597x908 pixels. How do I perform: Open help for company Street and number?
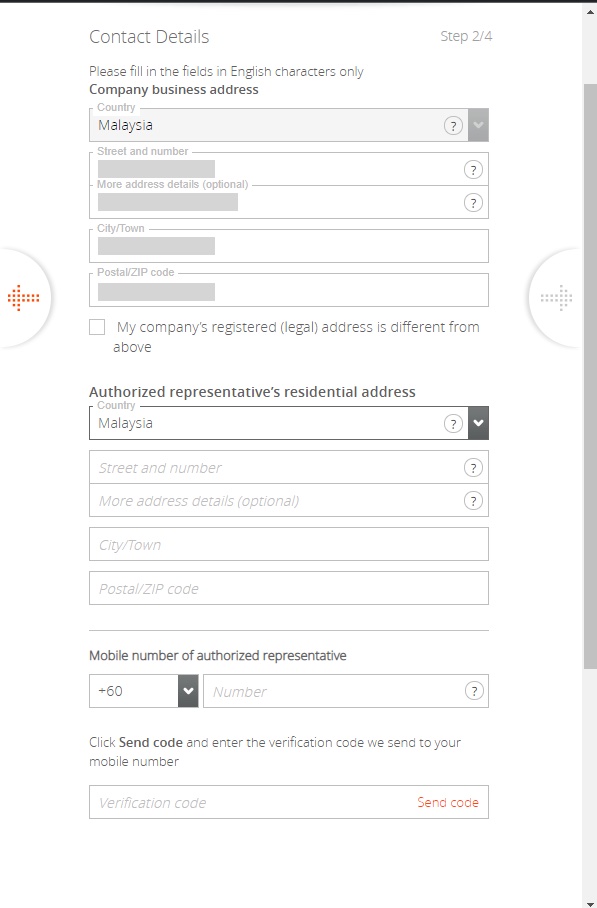tap(473, 170)
